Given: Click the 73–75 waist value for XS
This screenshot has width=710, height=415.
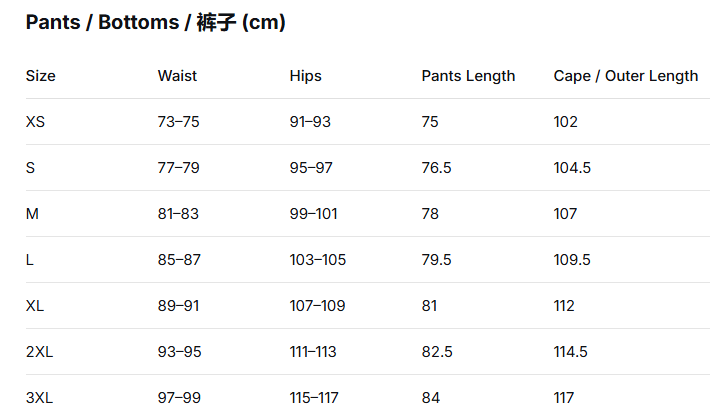Looking at the screenshot, I should coord(178,122).
